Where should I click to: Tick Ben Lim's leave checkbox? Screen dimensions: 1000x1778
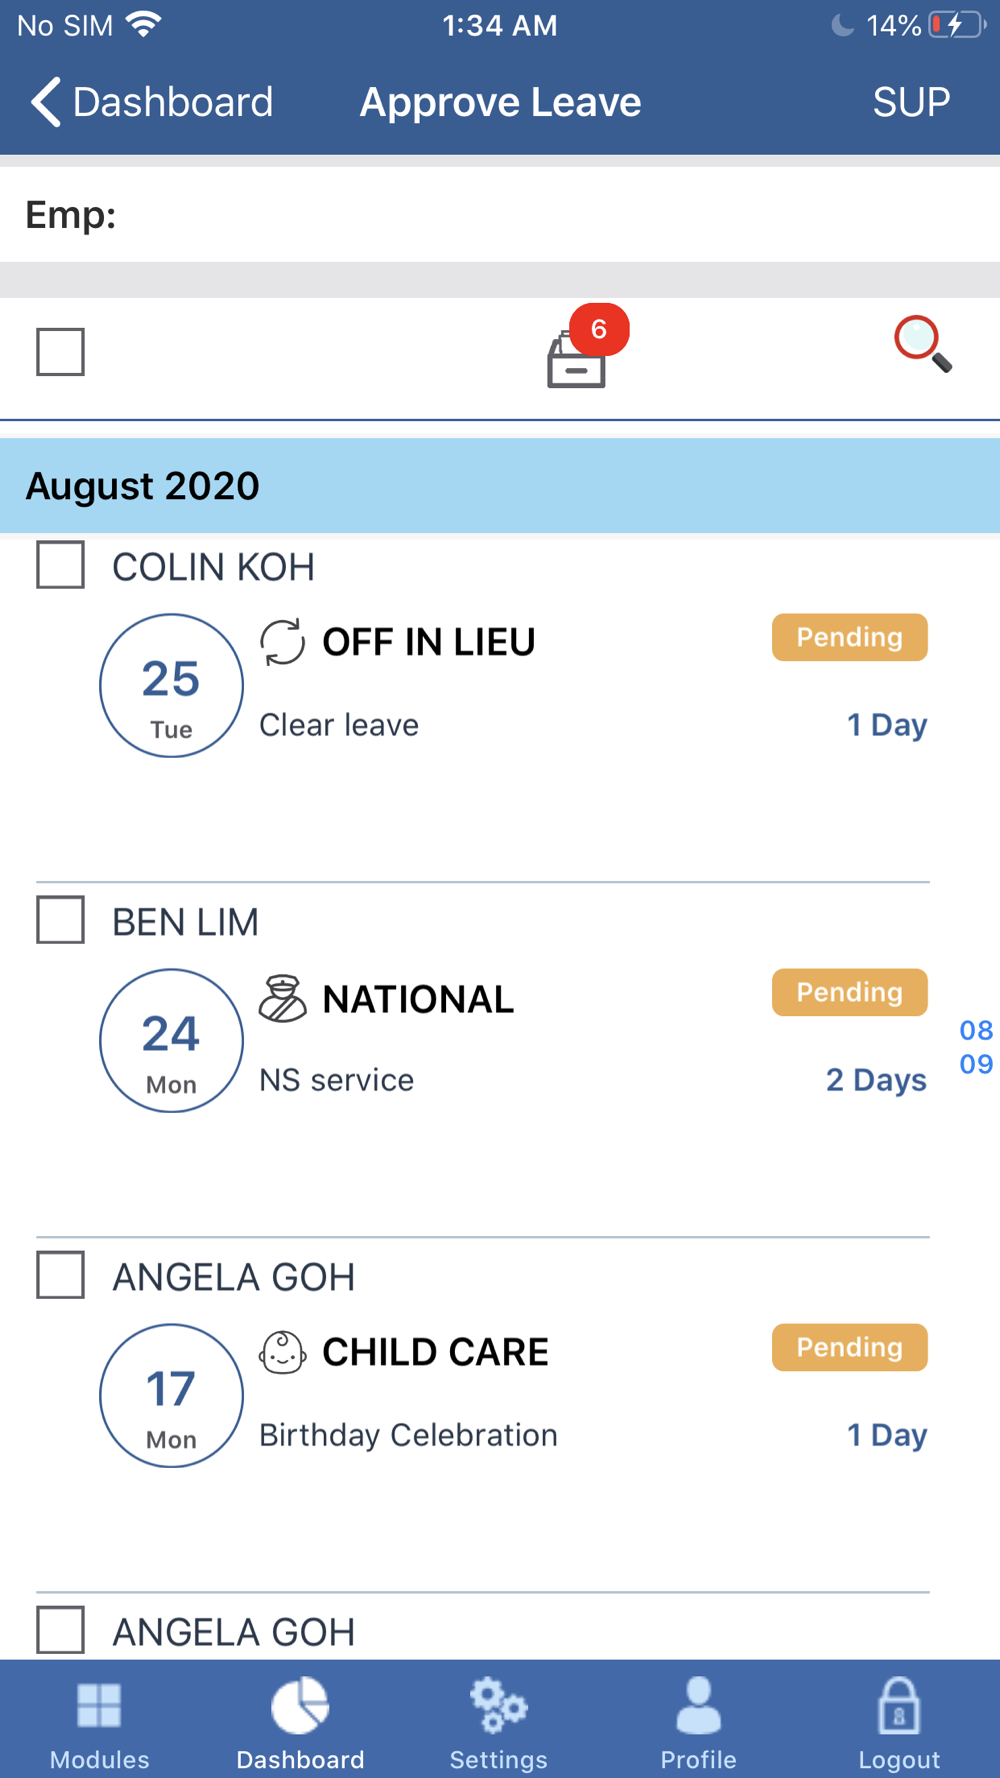click(x=60, y=920)
